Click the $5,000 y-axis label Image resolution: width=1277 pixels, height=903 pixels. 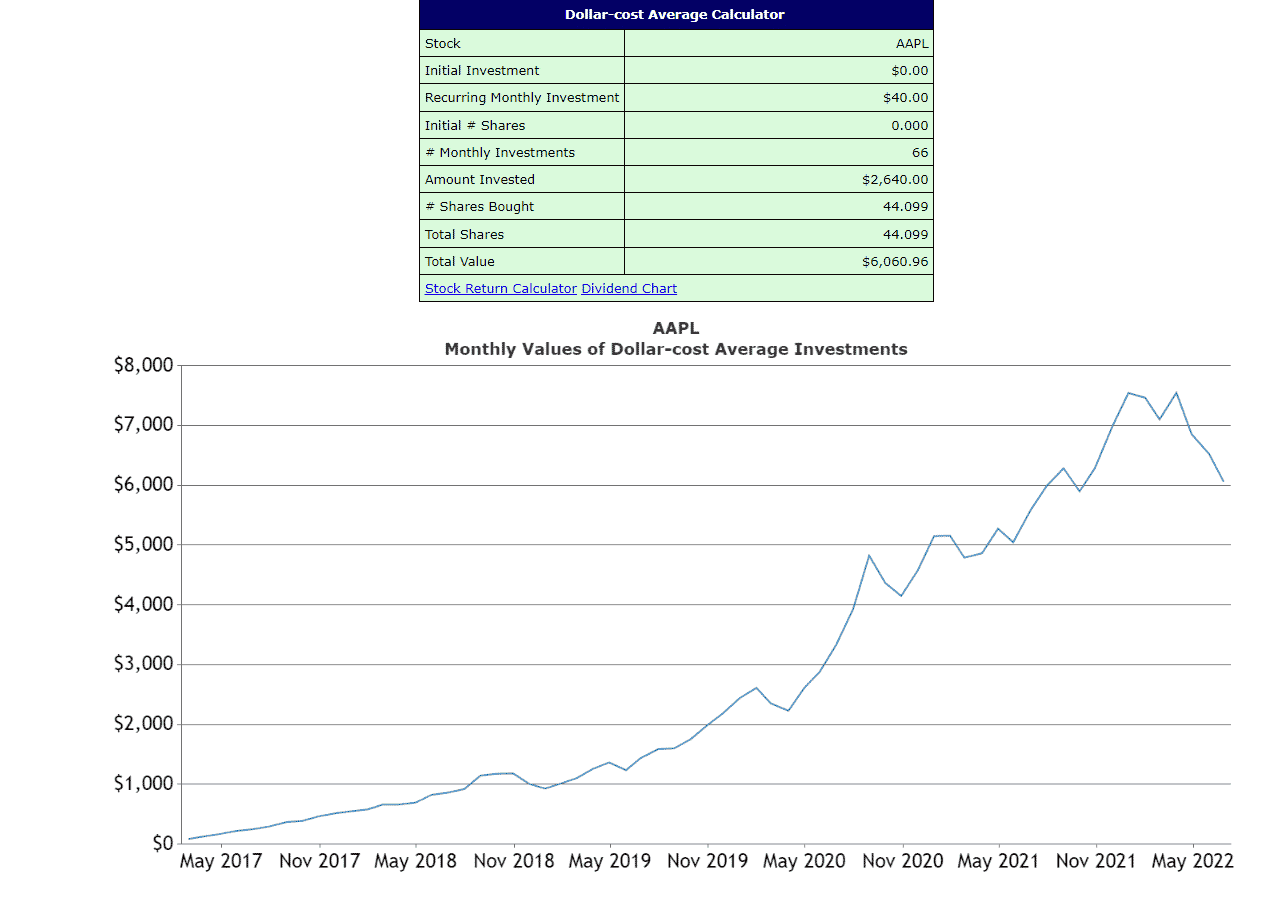pyautogui.click(x=143, y=545)
